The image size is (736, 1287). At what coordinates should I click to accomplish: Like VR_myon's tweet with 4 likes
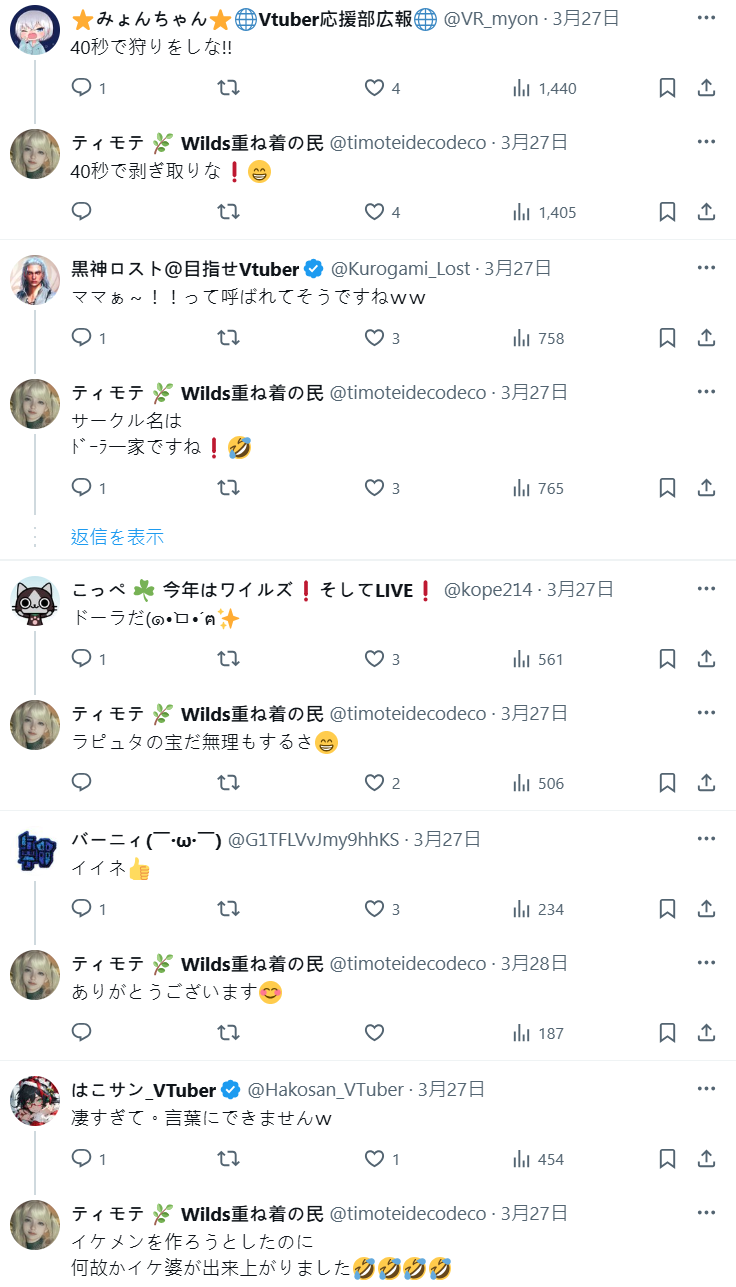pos(382,88)
